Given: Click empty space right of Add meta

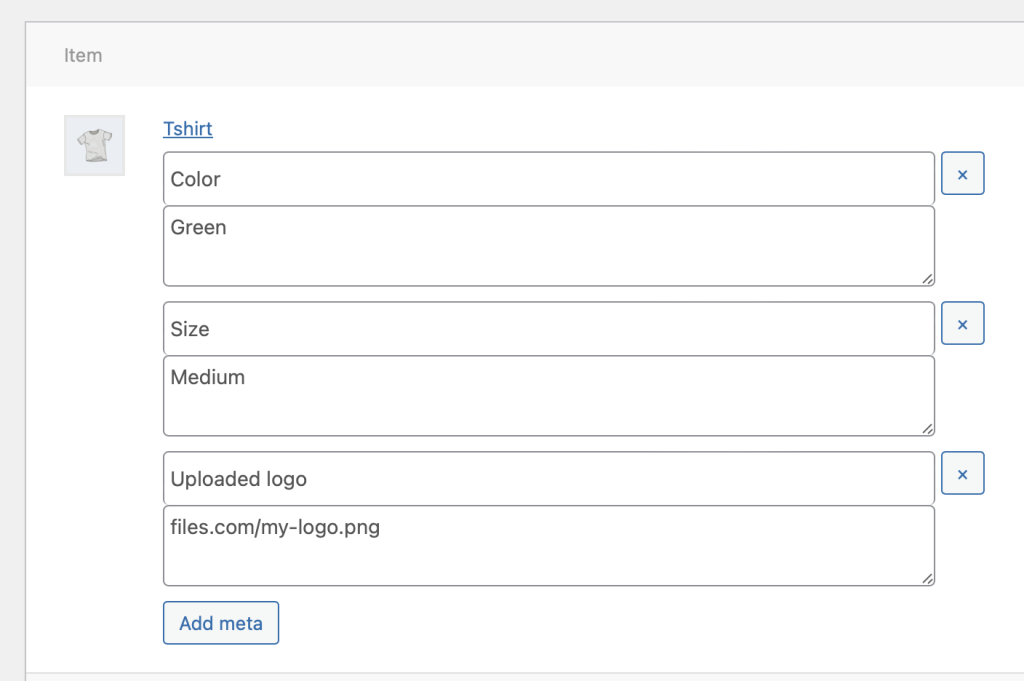Looking at the screenshot, I should [600, 623].
